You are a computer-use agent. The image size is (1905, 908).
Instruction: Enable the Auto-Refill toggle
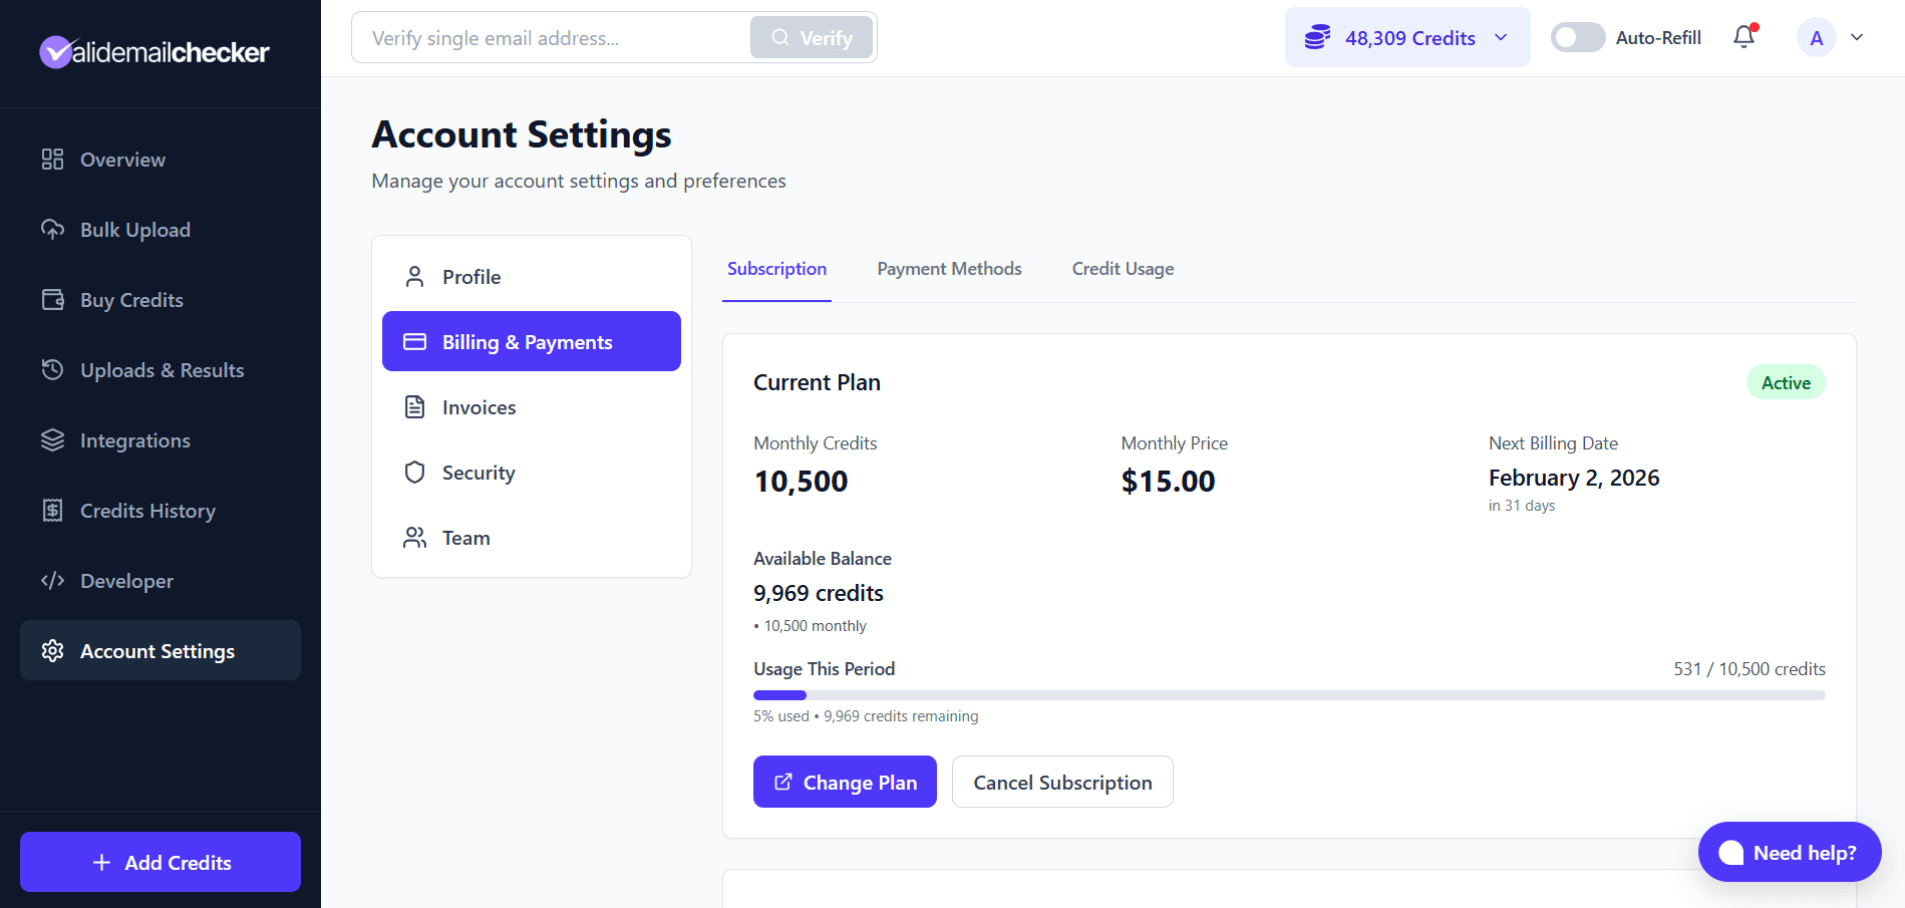click(1577, 37)
